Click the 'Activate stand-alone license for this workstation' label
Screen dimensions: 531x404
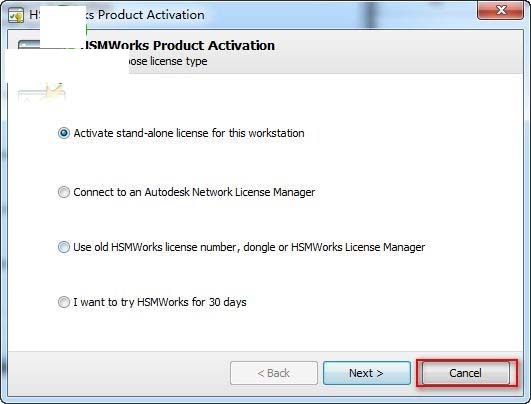(x=189, y=133)
